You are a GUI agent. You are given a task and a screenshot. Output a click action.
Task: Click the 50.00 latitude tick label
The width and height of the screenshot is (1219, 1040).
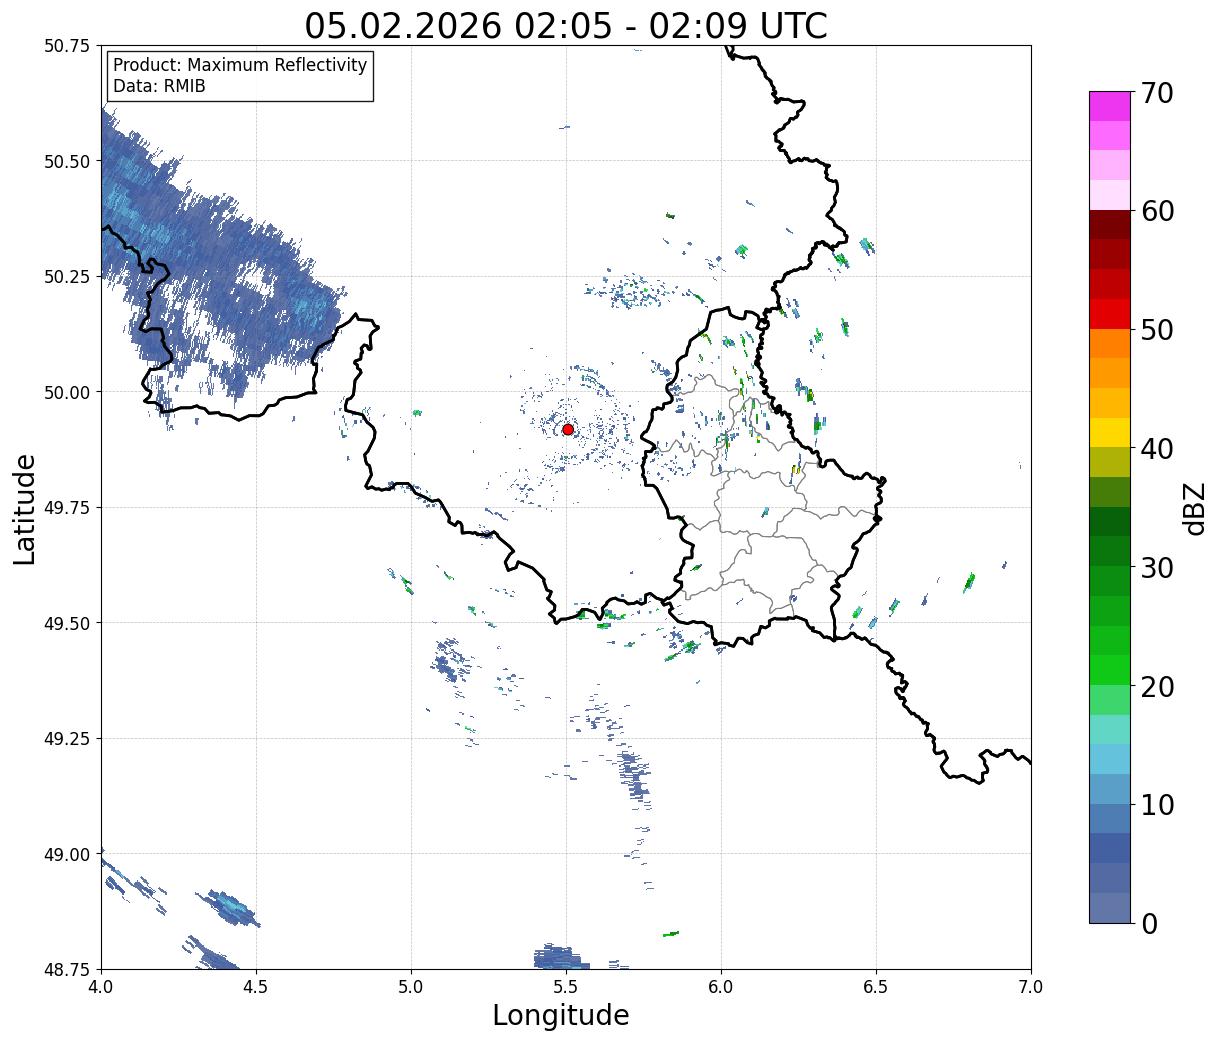67,392
